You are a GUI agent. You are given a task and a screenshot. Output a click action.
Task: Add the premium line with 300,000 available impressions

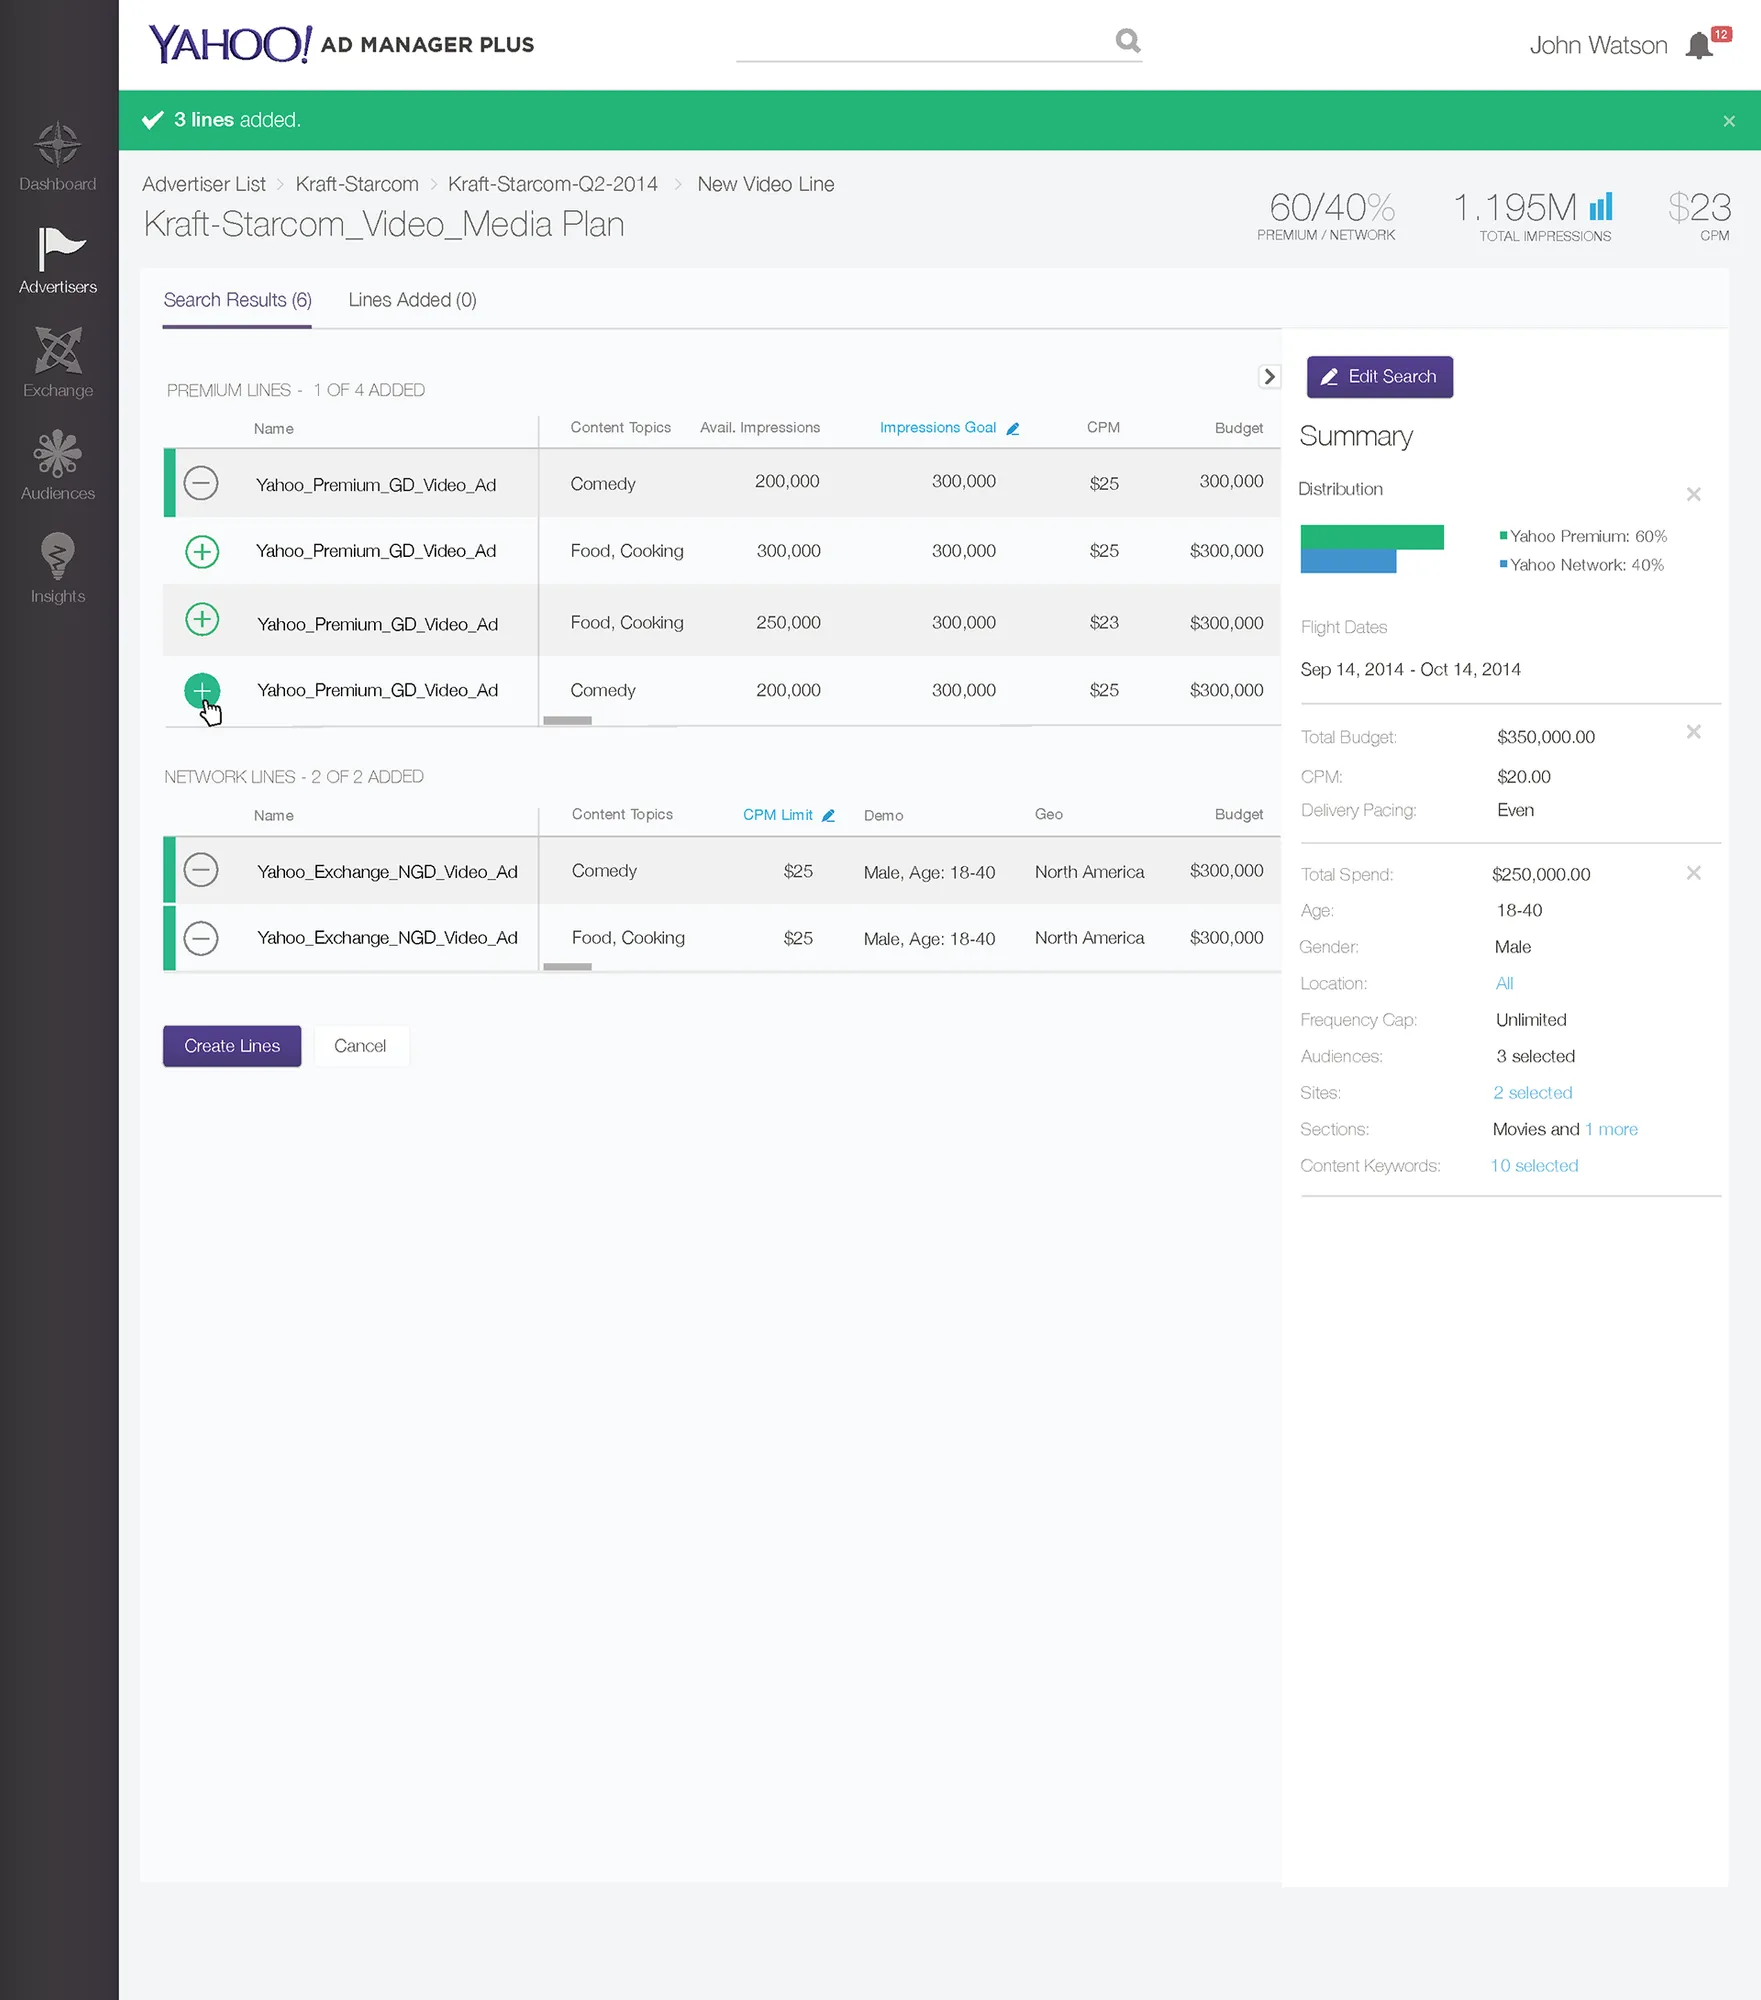[x=202, y=551]
